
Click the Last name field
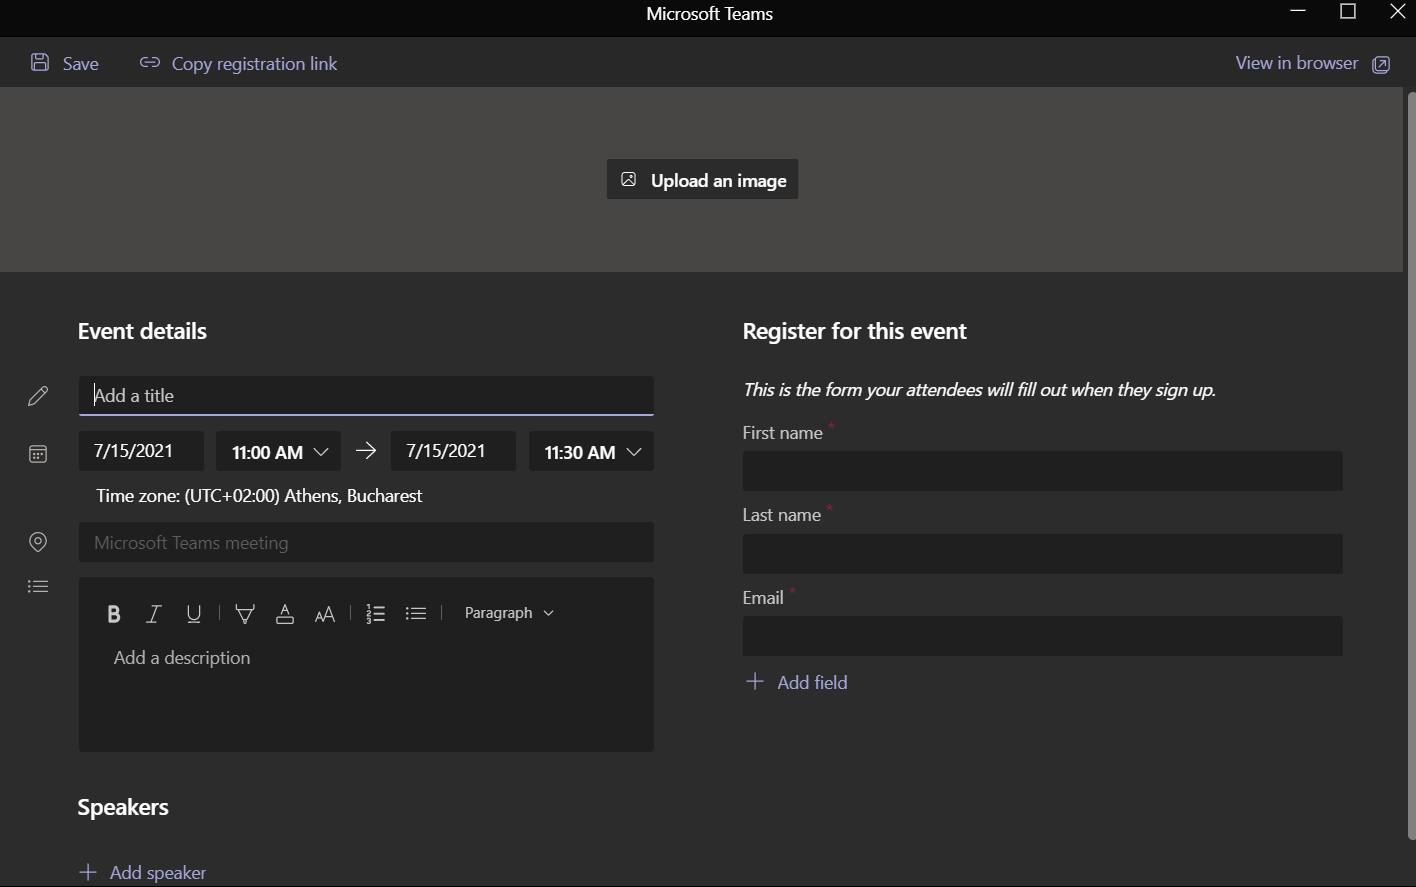coord(1042,554)
